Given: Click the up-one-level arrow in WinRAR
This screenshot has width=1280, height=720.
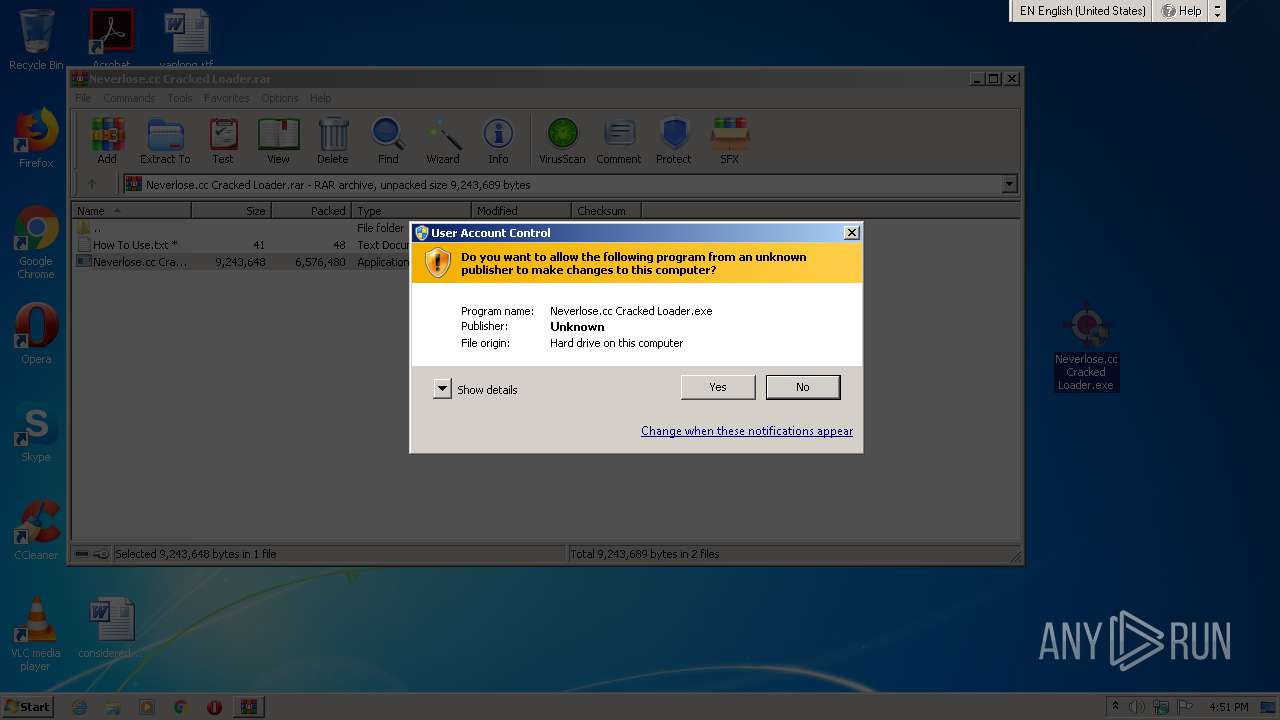Looking at the screenshot, I should 92,184.
